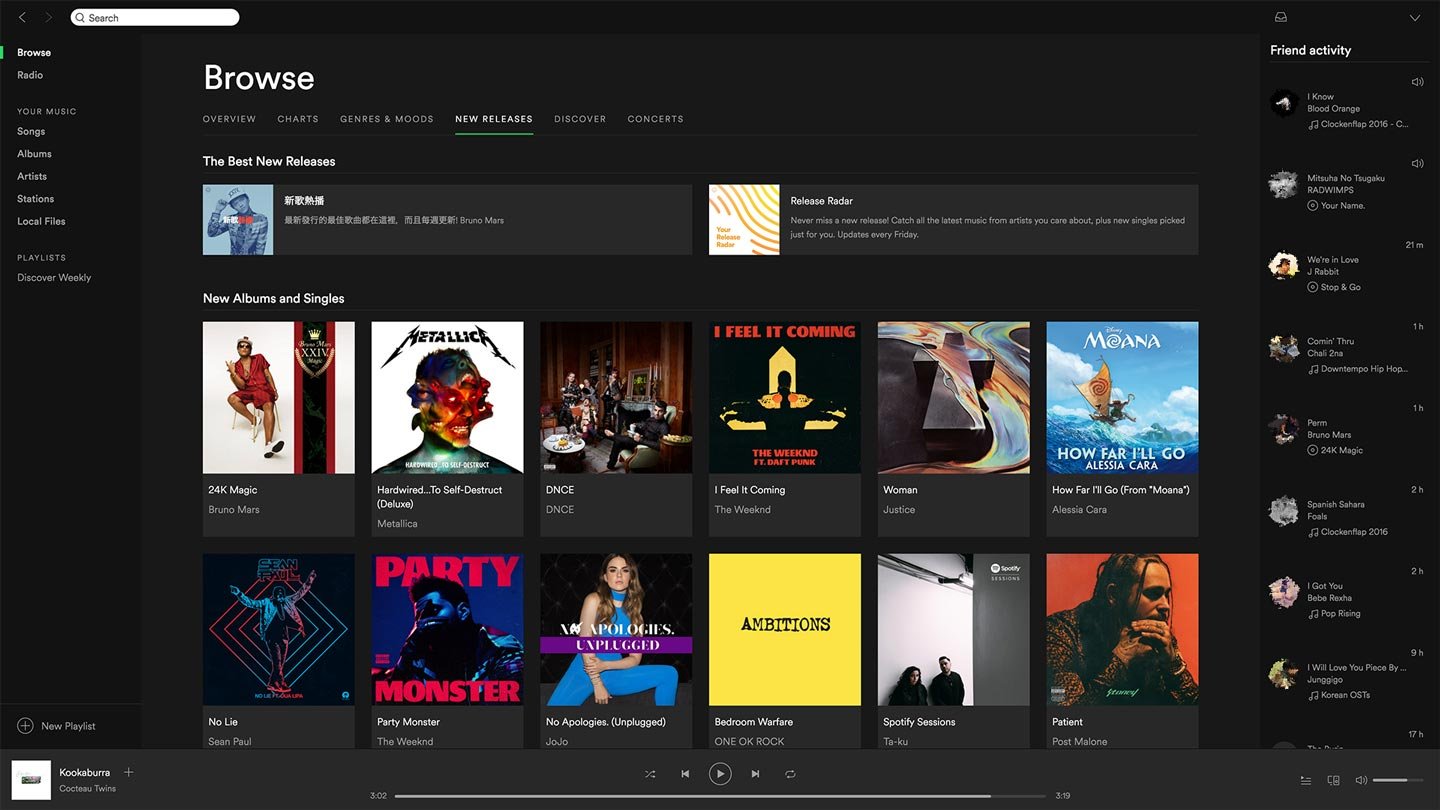Toggle shuffle playback

click(650, 774)
